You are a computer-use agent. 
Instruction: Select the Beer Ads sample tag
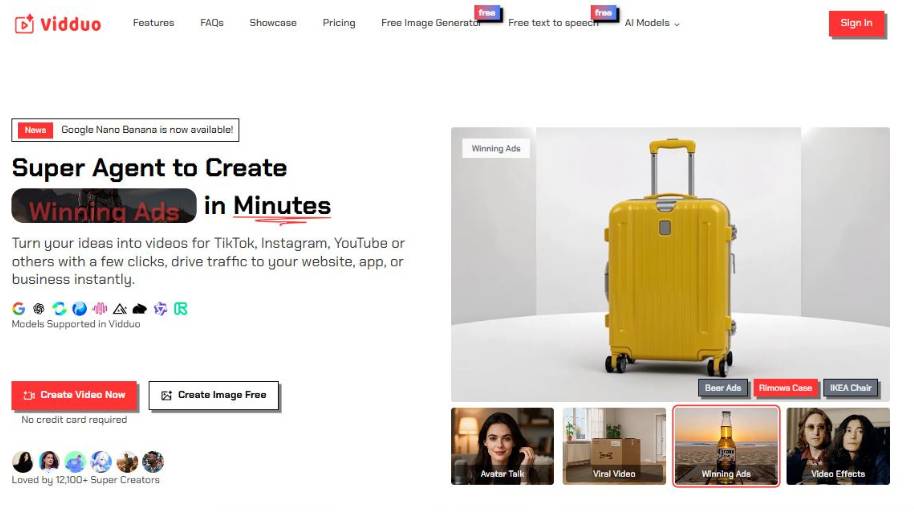coord(723,388)
